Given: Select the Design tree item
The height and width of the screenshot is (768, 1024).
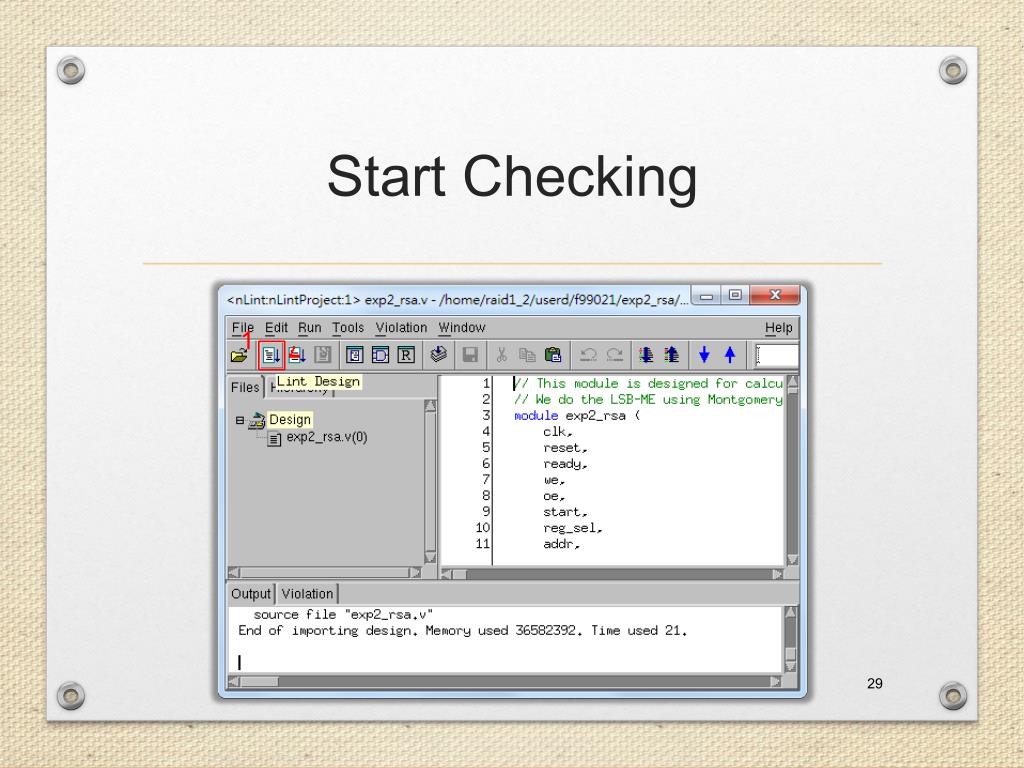Looking at the screenshot, I should (x=290, y=420).
